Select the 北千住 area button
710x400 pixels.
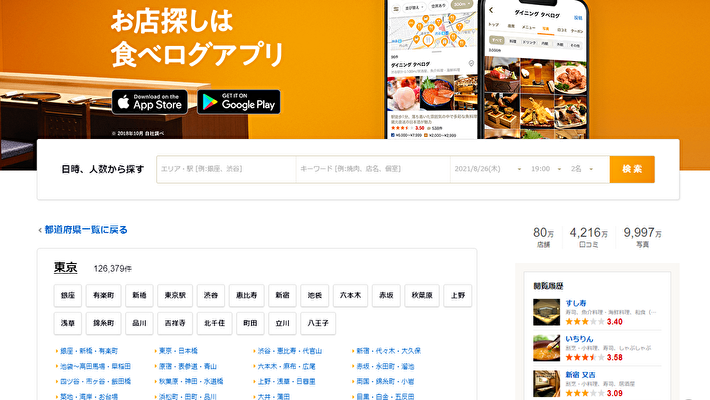(215, 323)
